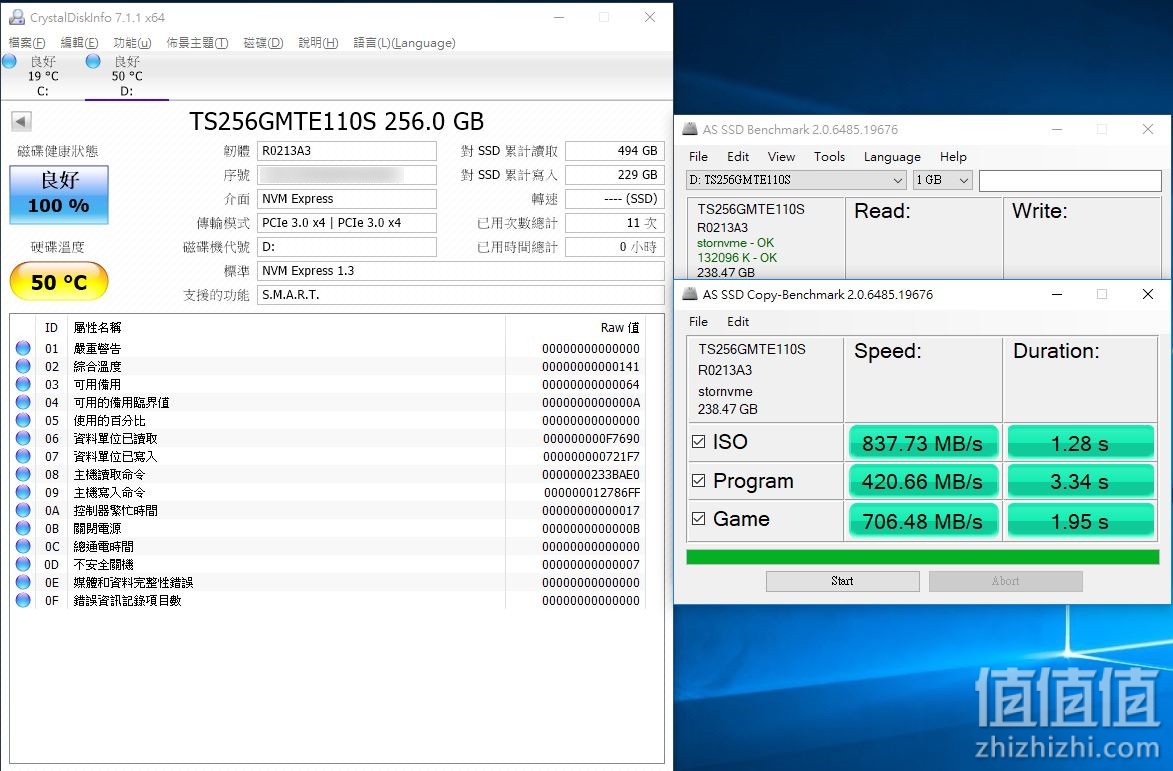Open the 語言(L)(Language) menu
Image resolution: width=1173 pixels, height=771 pixels.
click(x=405, y=43)
